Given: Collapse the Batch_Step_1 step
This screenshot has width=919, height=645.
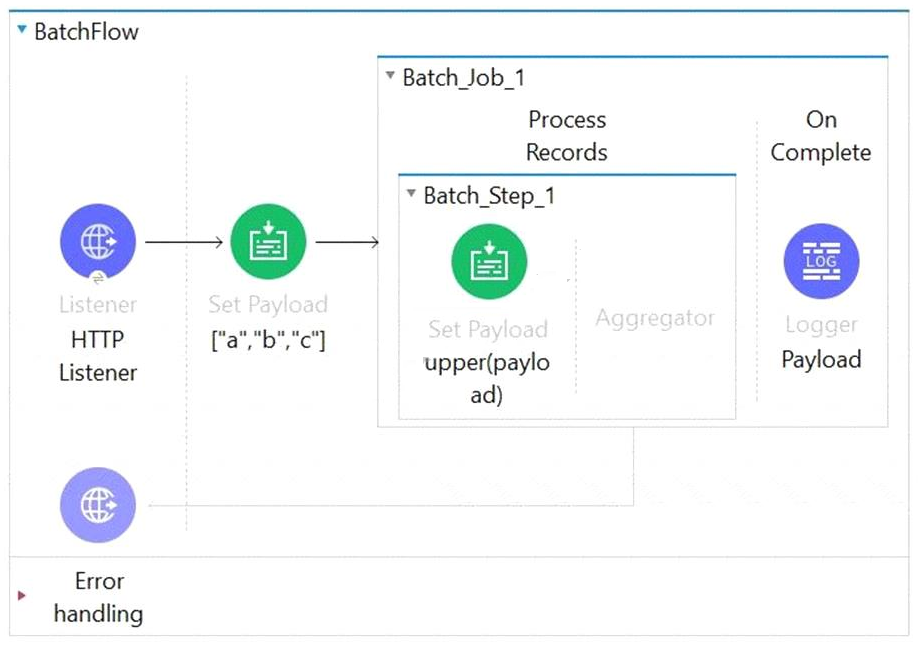Looking at the screenshot, I should click(x=411, y=194).
